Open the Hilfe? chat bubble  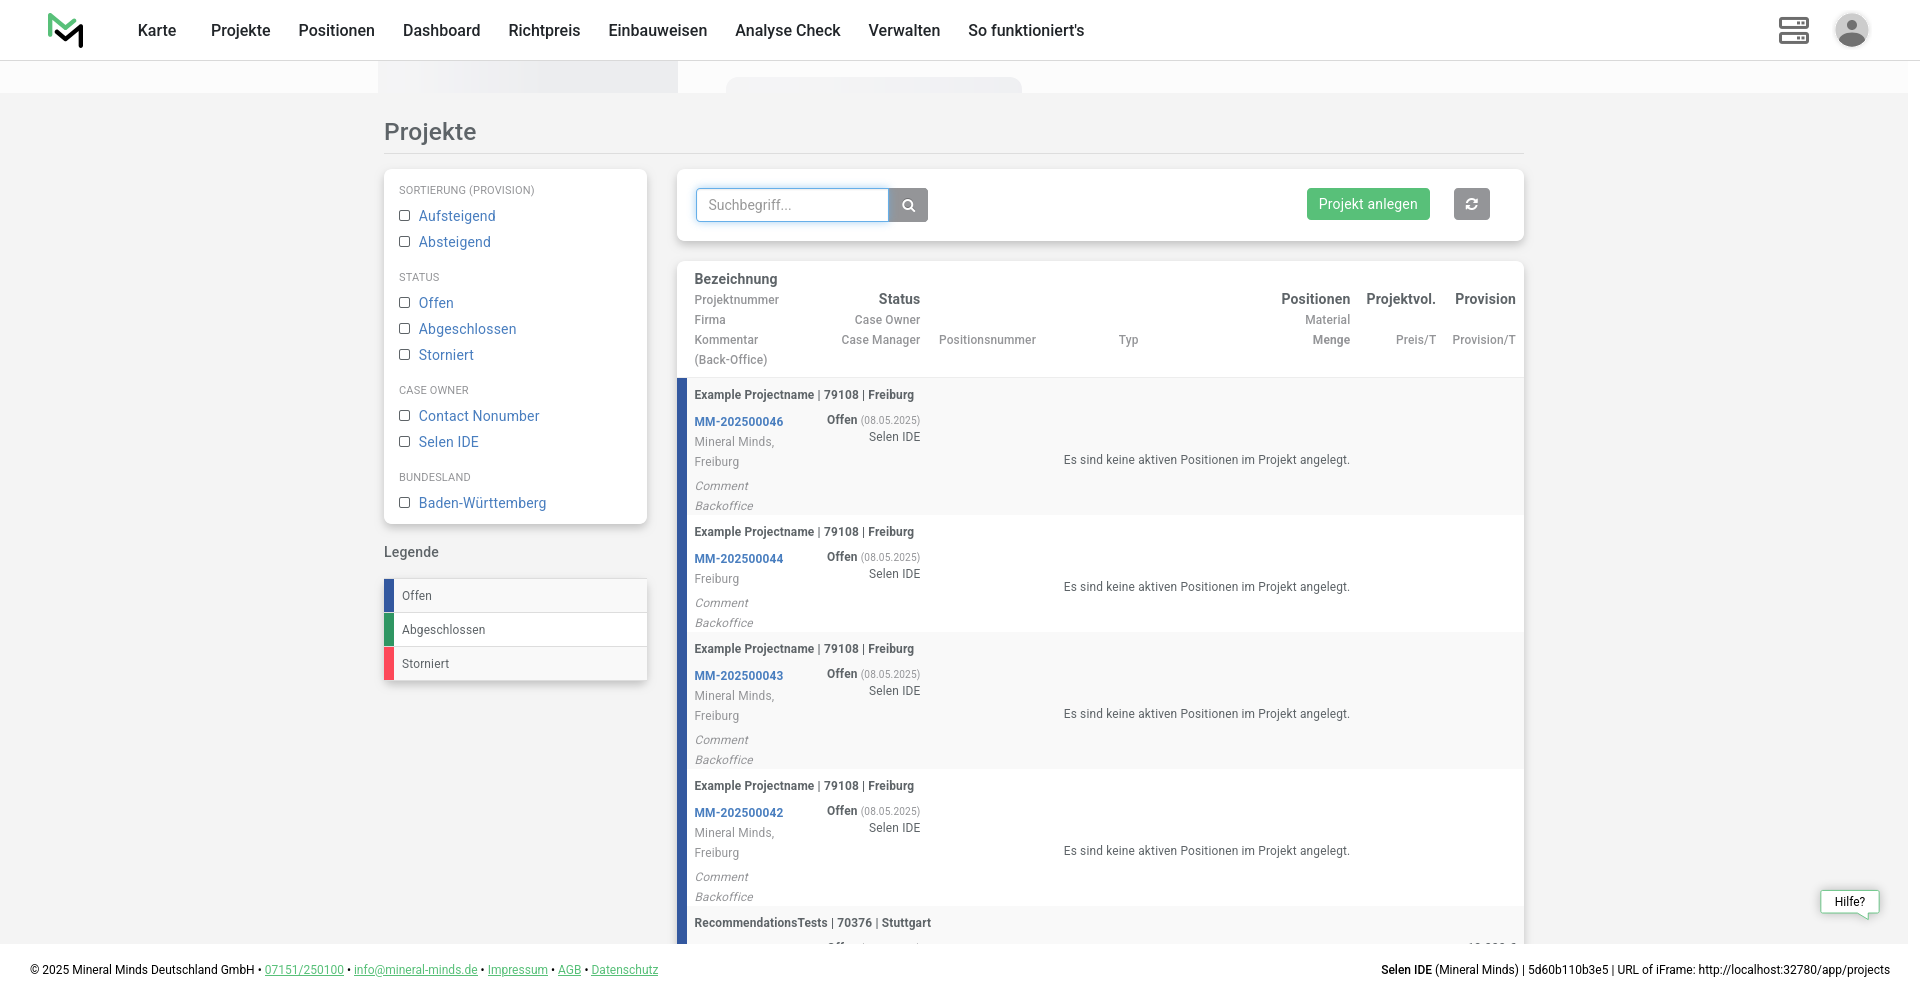point(1849,902)
